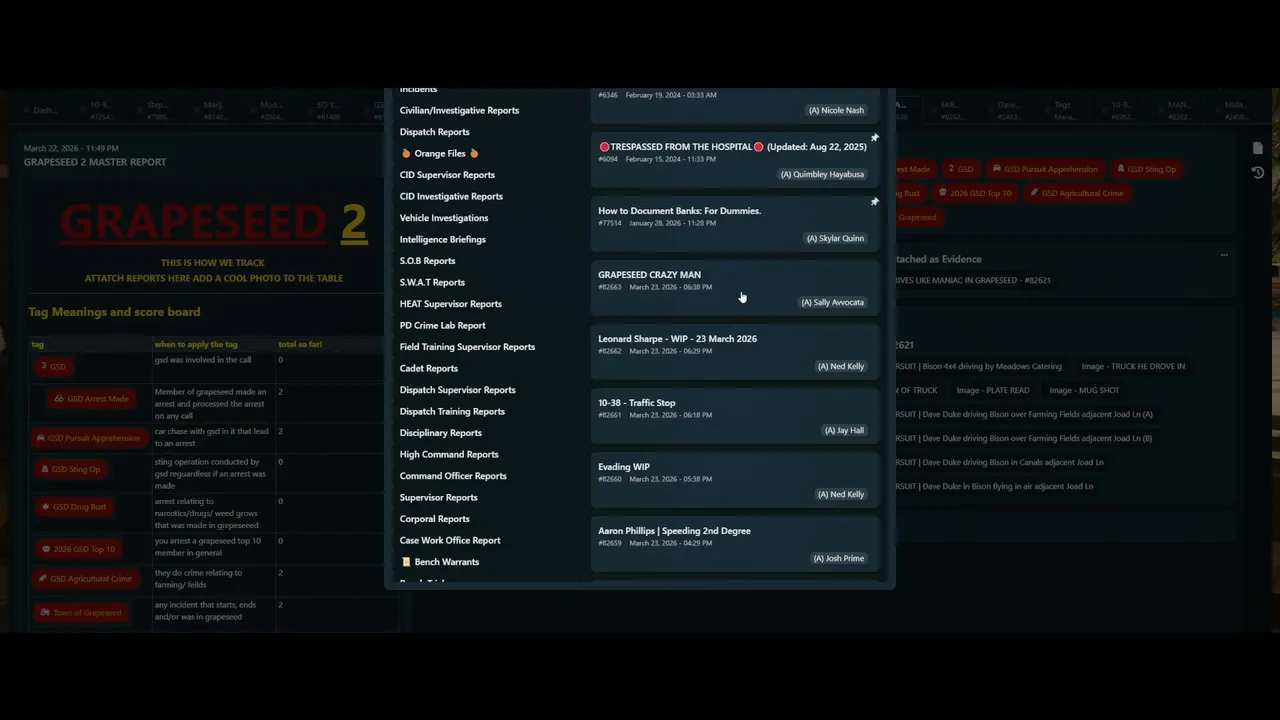1280x720 pixels.
Task: Click pin icon on How to Document Banks report
Action: click(x=874, y=202)
